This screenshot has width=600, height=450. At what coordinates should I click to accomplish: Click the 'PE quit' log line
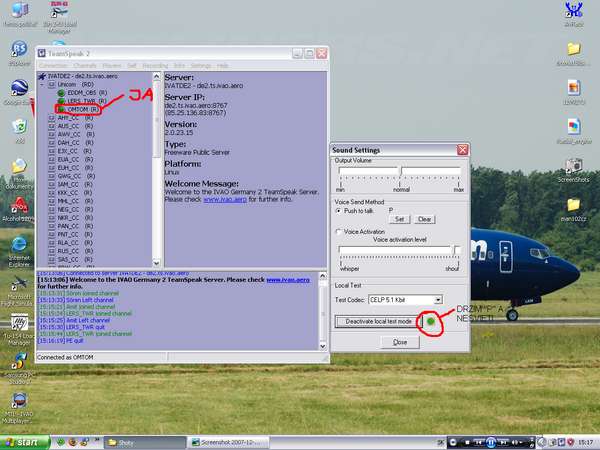tap(60, 341)
